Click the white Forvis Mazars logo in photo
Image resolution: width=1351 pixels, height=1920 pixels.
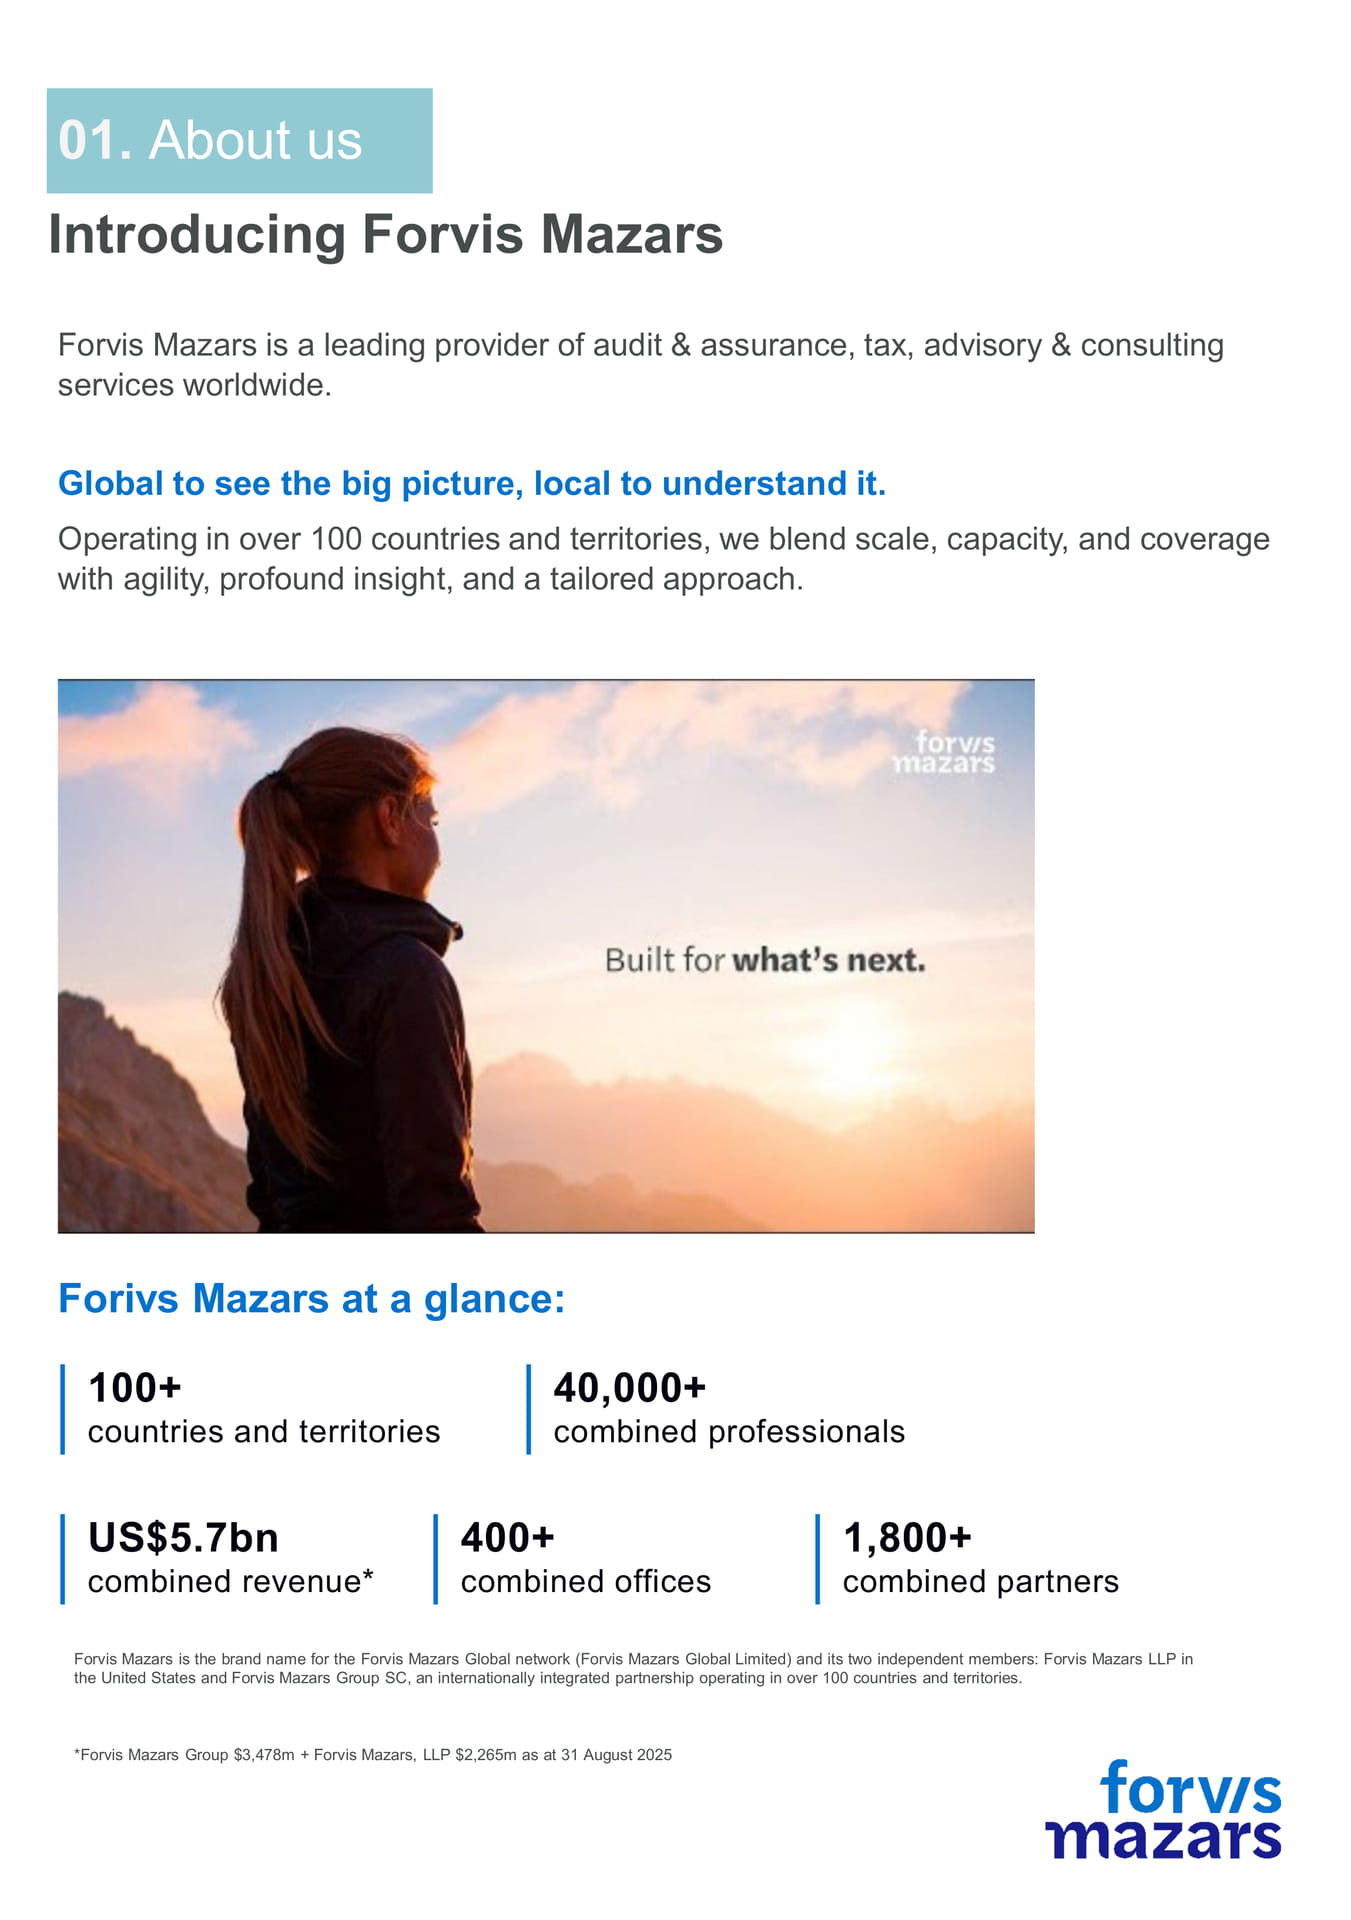[943, 753]
